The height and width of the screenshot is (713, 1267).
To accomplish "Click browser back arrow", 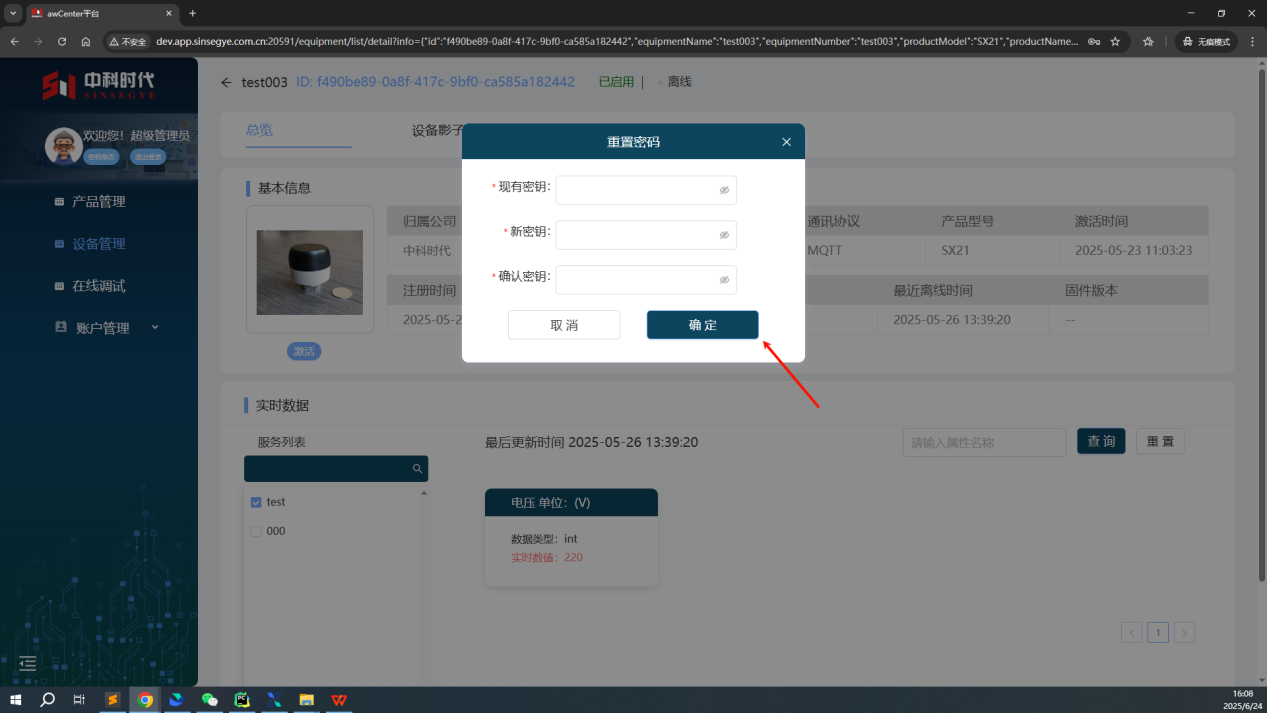I will pos(14,42).
